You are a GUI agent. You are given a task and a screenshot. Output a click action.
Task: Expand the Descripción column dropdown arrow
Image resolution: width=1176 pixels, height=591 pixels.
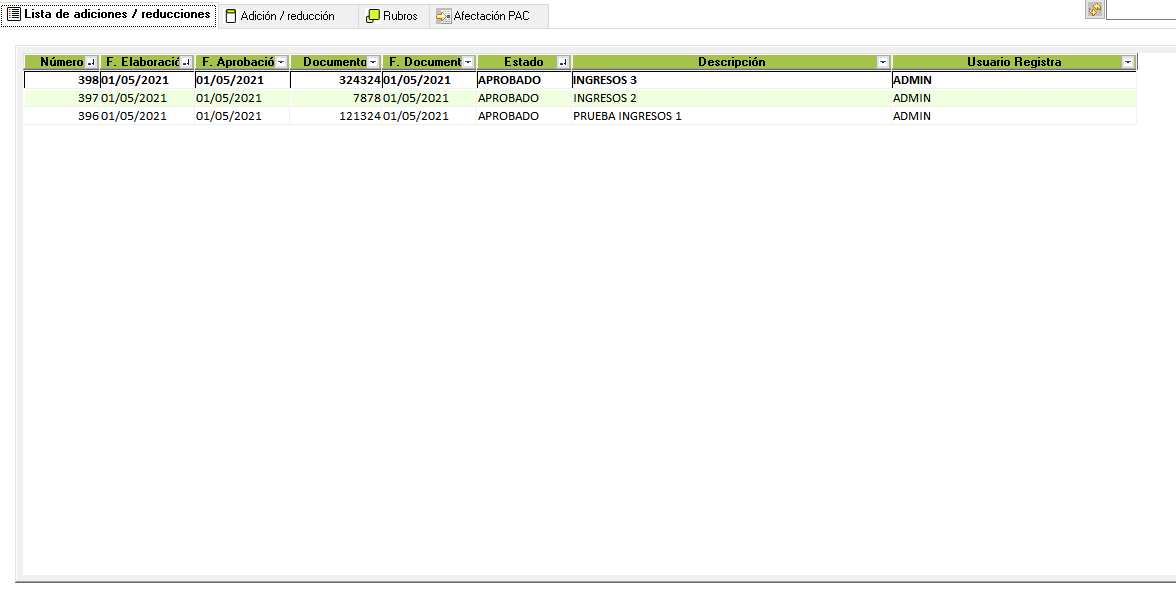click(x=884, y=63)
